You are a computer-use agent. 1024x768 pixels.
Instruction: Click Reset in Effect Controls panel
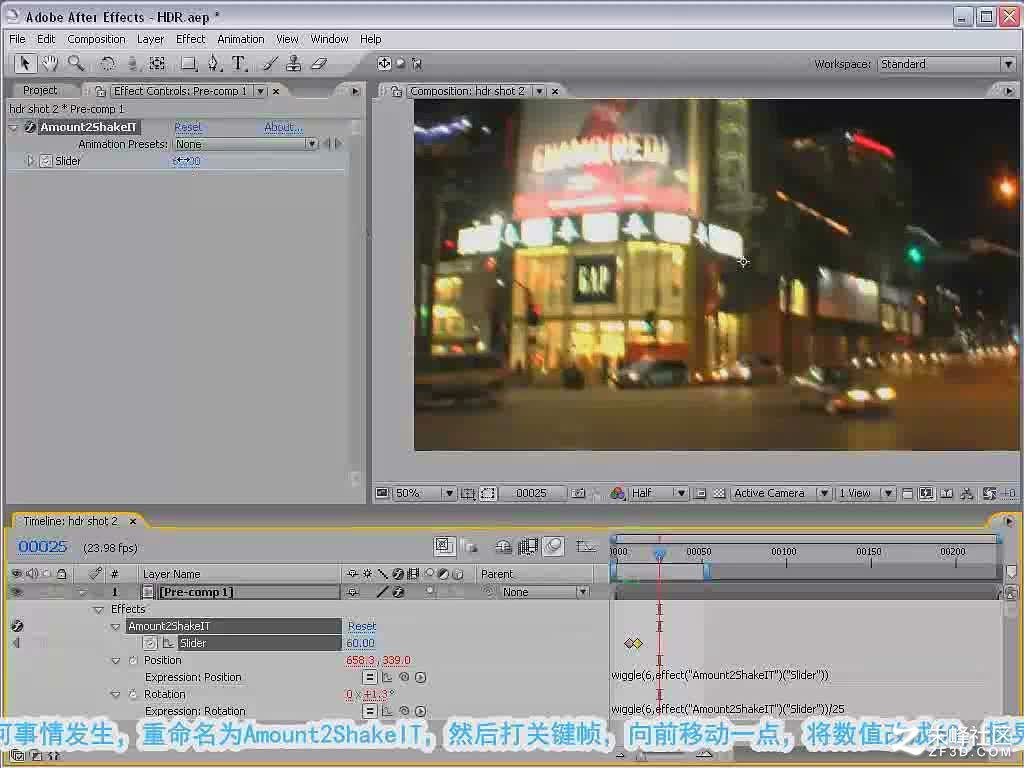[x=188, y=127]
